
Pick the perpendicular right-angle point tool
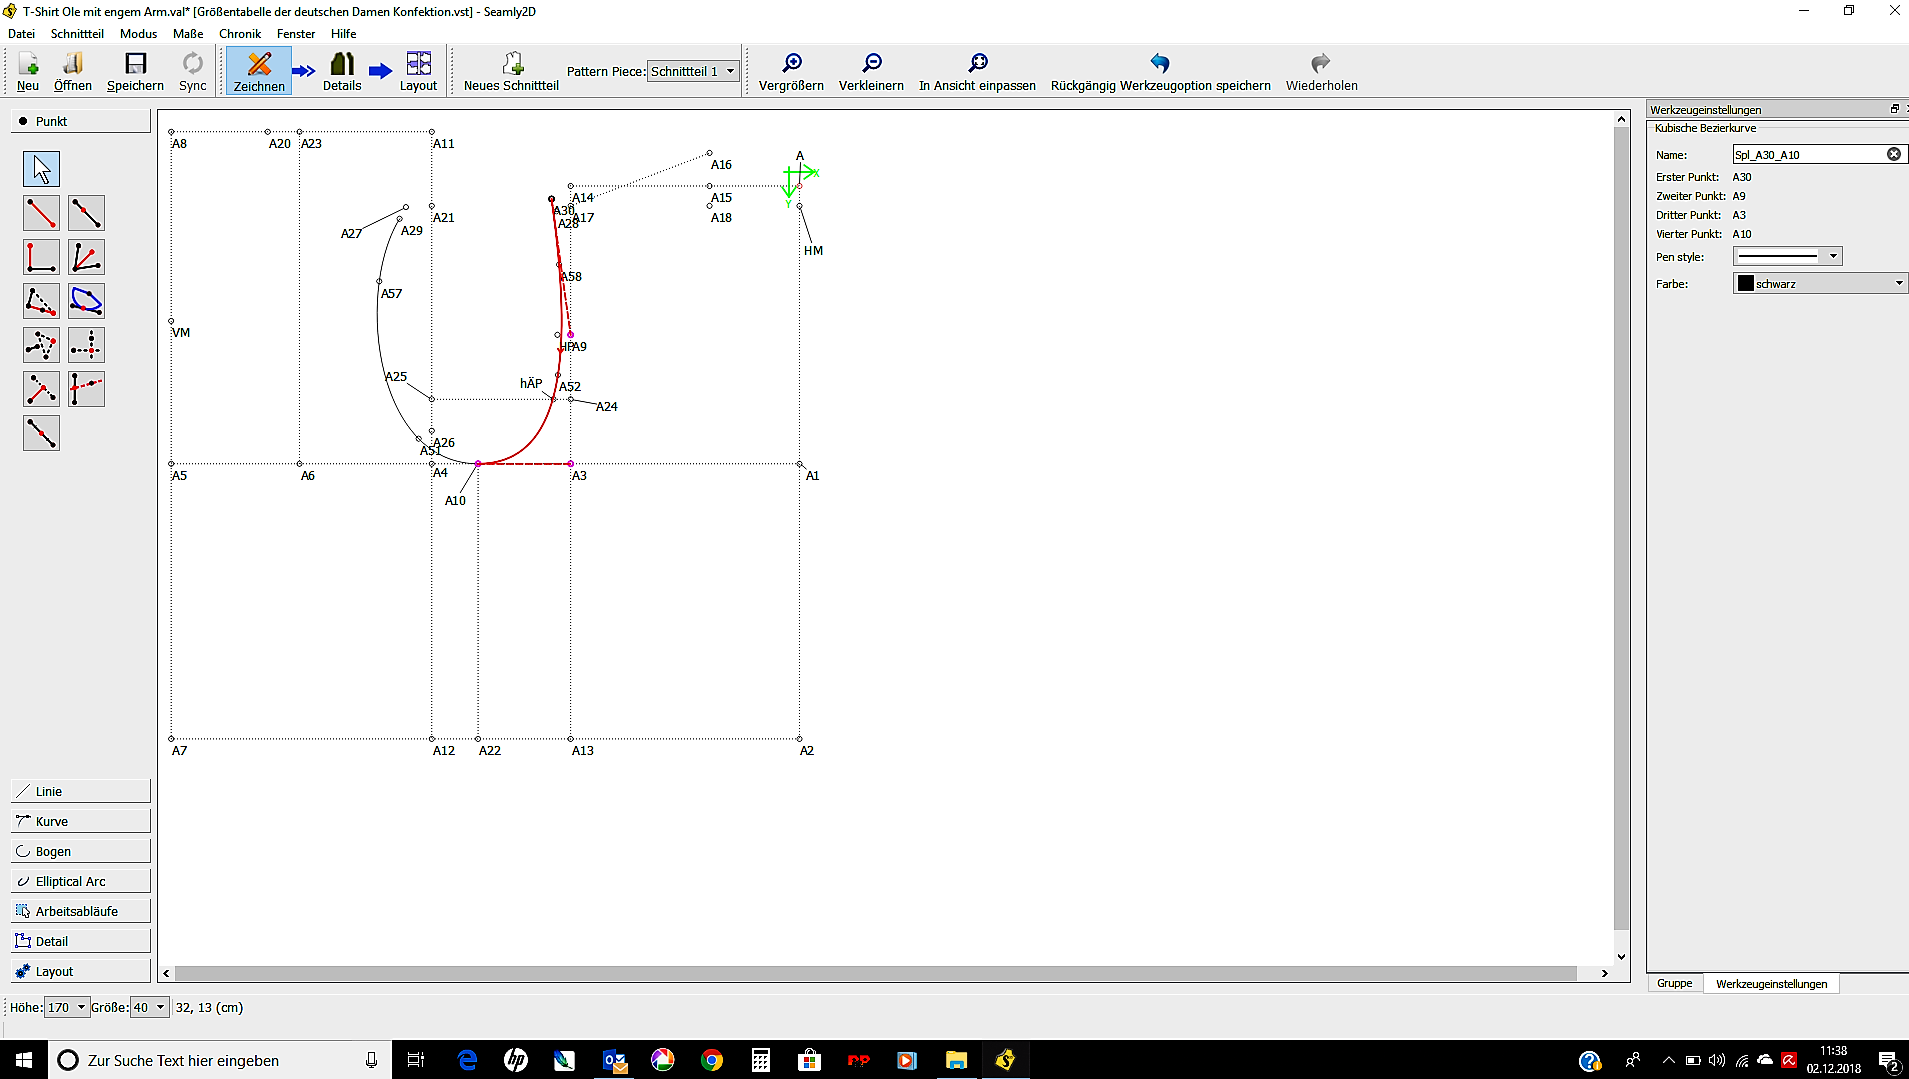pyautogui.click(x=41, y=257)
